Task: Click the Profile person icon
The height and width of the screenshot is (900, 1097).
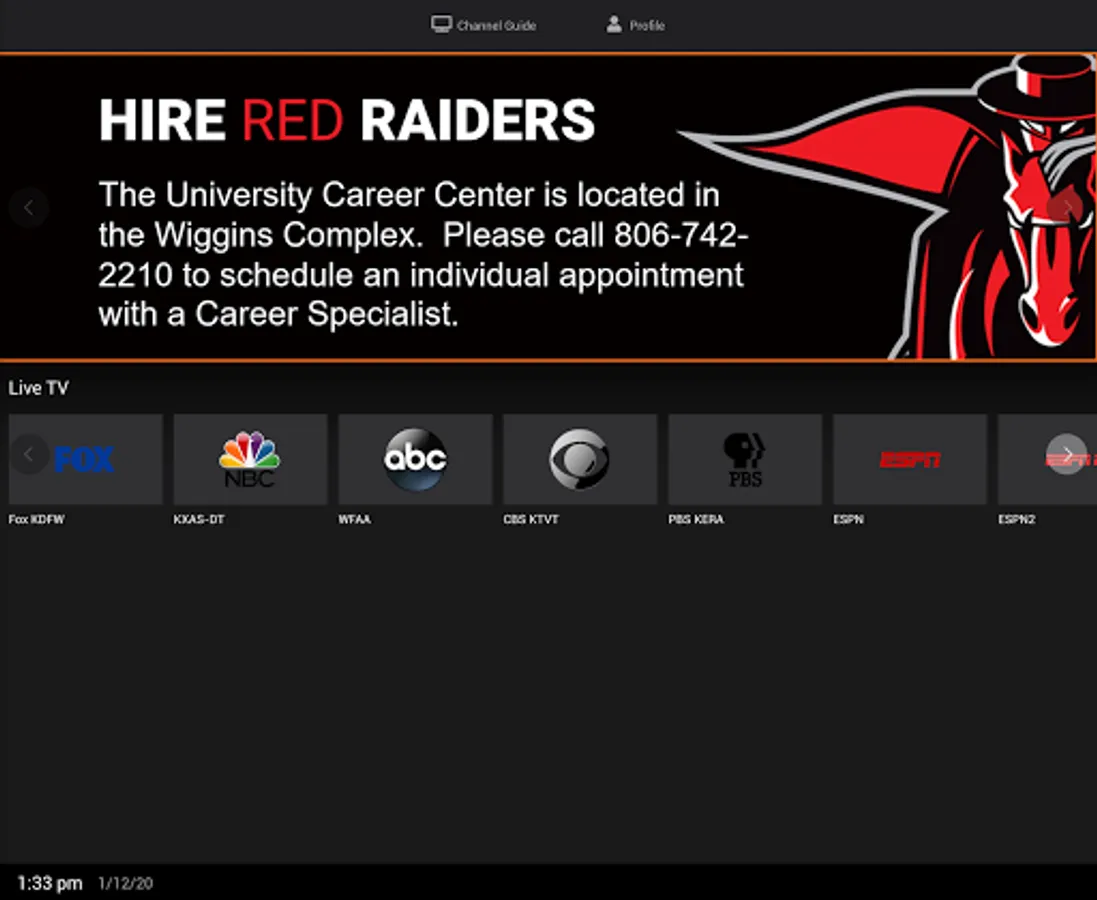Action: tap(614, 24)
